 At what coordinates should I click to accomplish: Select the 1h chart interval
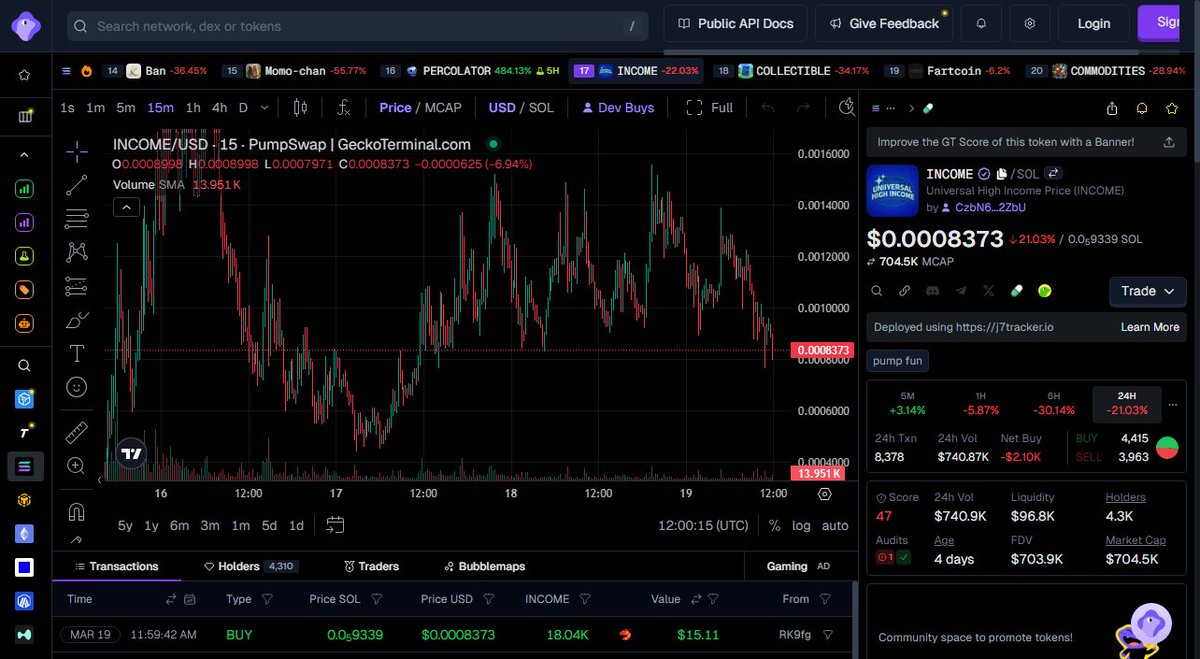193,107
